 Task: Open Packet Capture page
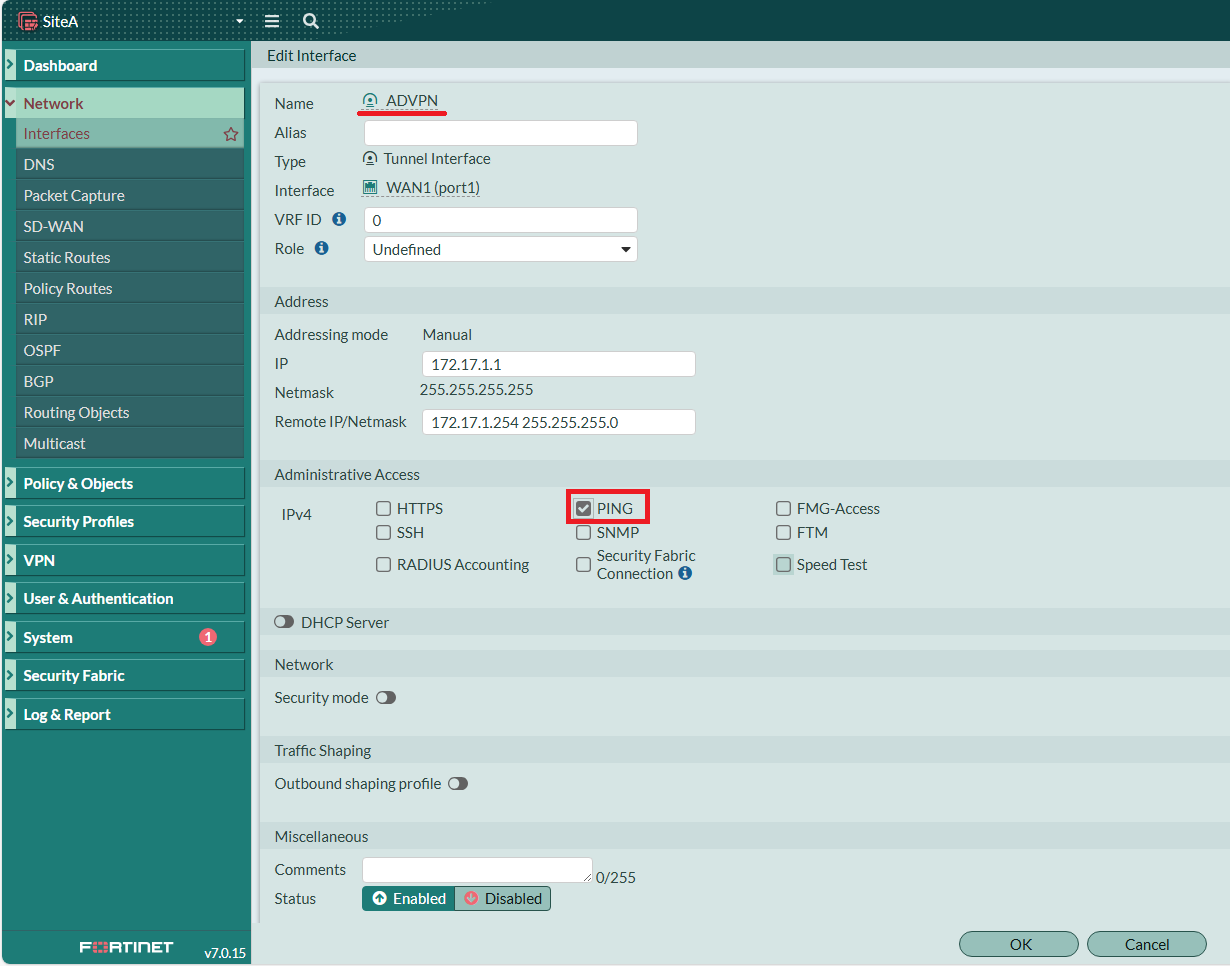(130, 195)
